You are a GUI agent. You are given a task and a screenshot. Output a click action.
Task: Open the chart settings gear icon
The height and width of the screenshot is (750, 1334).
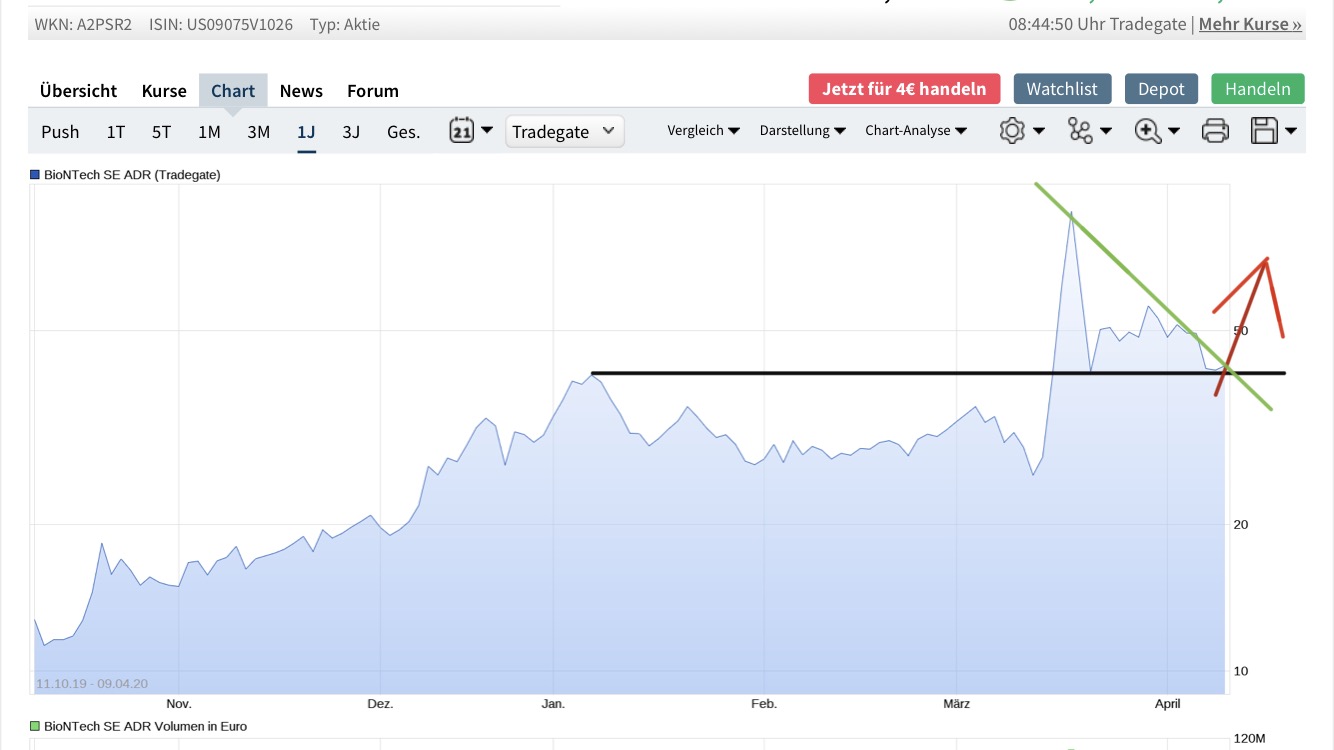[x=1021, y=131]
